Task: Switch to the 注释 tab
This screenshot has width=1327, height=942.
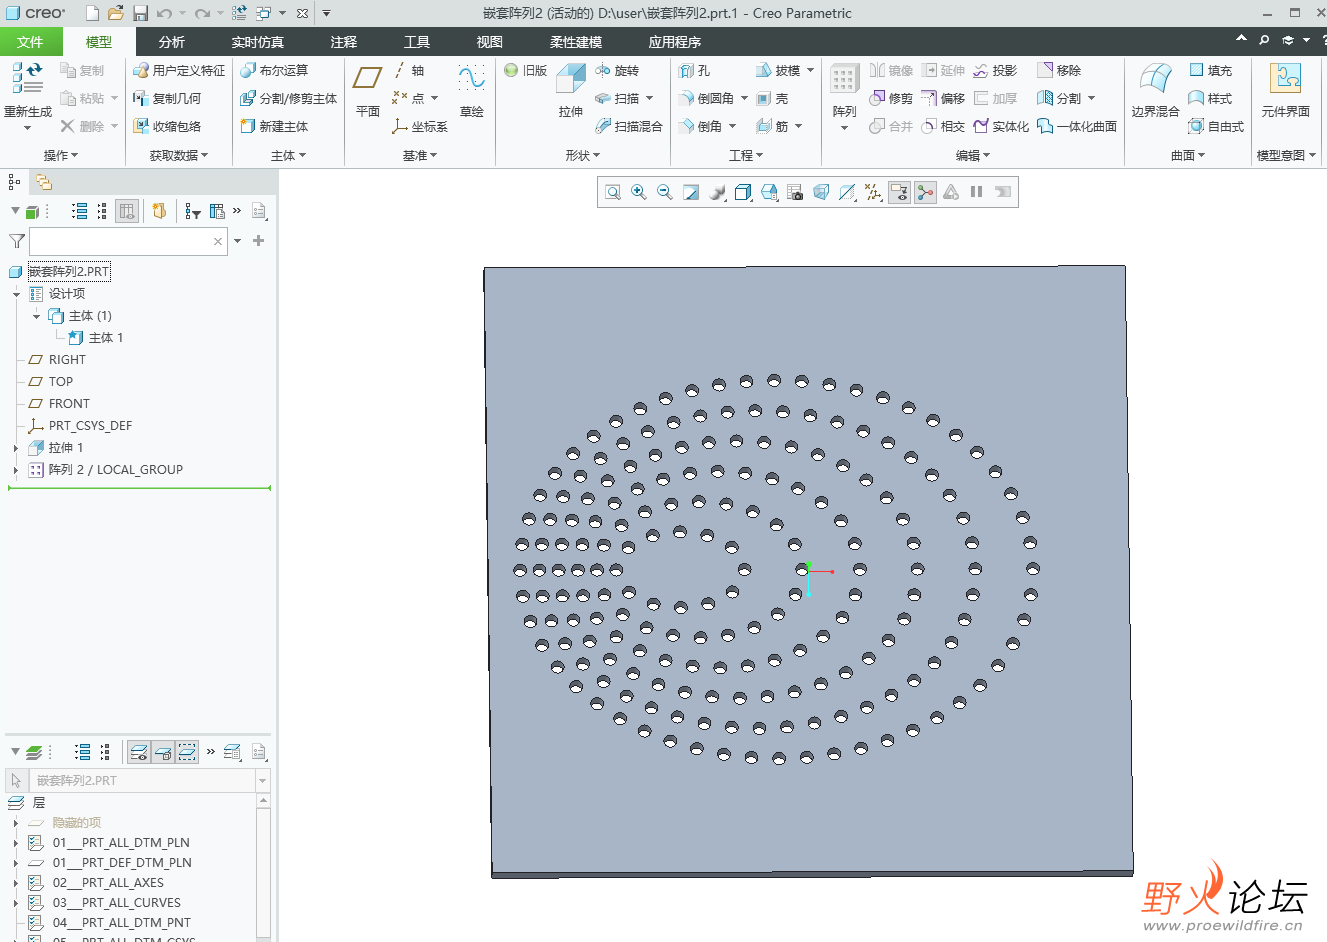Action: click(x=344, y=42)
